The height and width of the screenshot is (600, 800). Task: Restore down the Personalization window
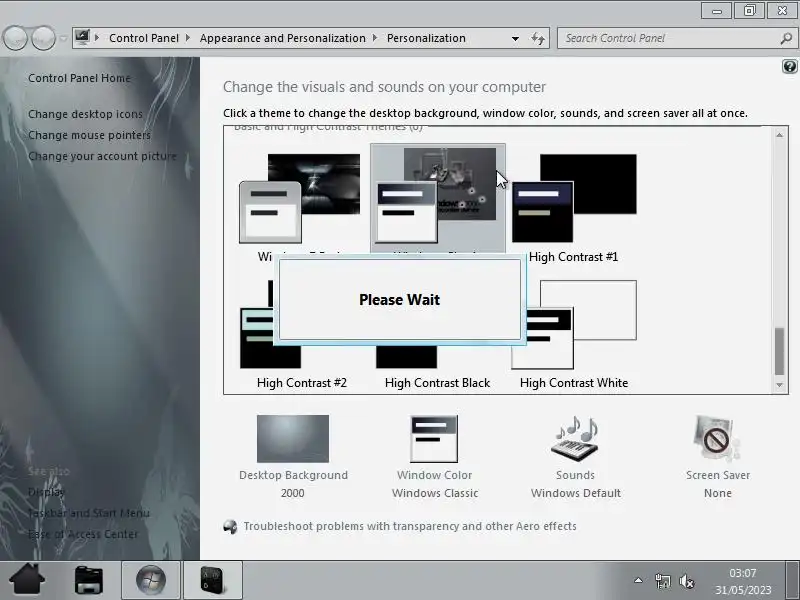tap(749, 11)
